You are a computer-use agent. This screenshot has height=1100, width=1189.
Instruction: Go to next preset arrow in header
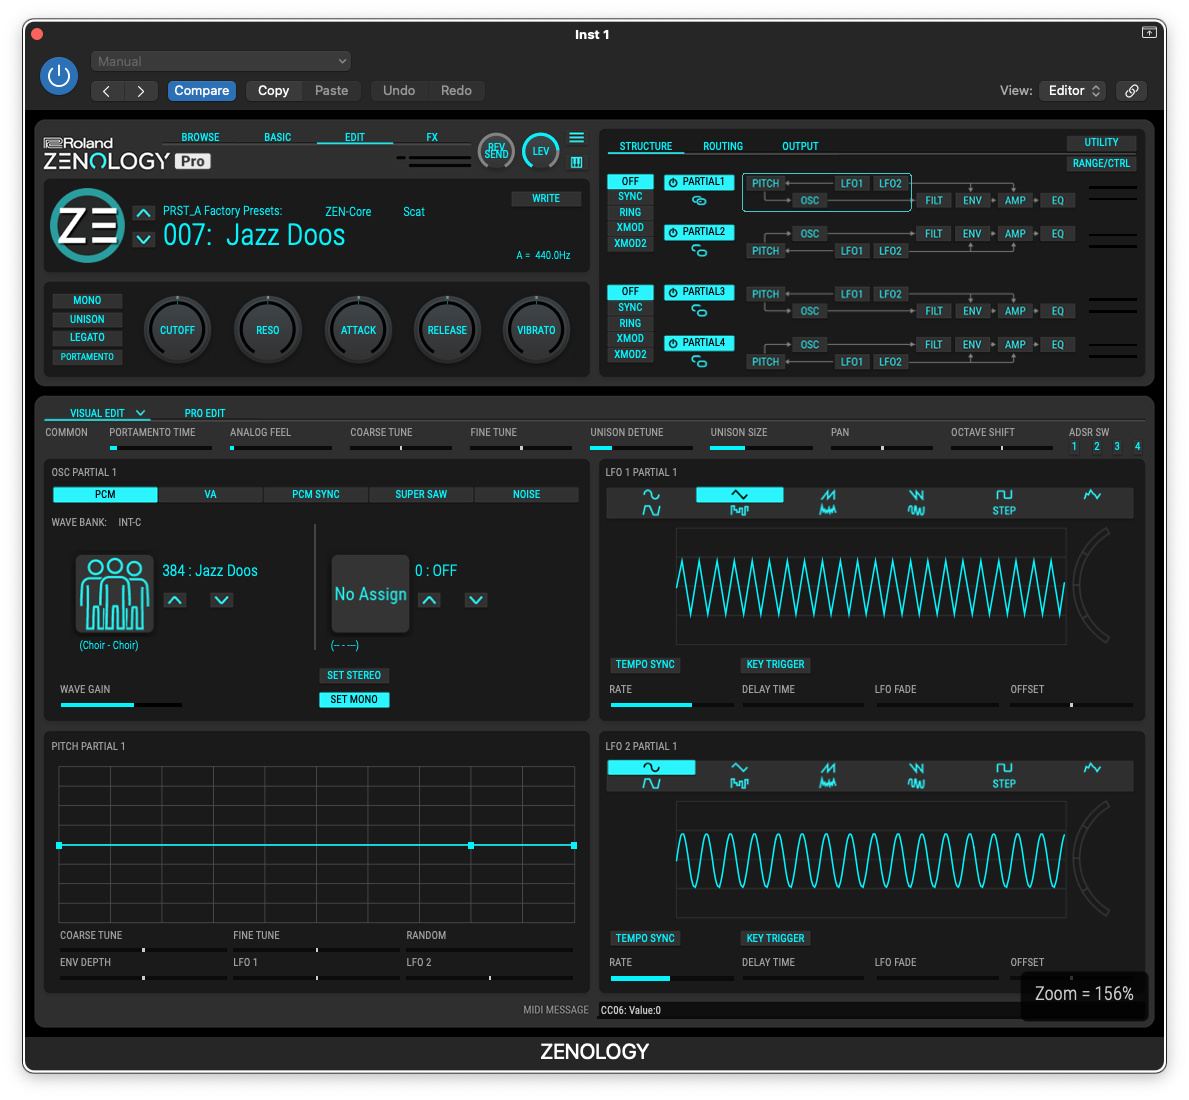[x=141, y=92]
